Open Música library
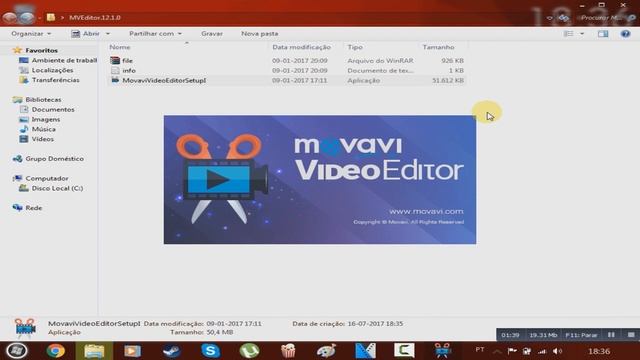640x360 pixels. [x=43, y=129]
